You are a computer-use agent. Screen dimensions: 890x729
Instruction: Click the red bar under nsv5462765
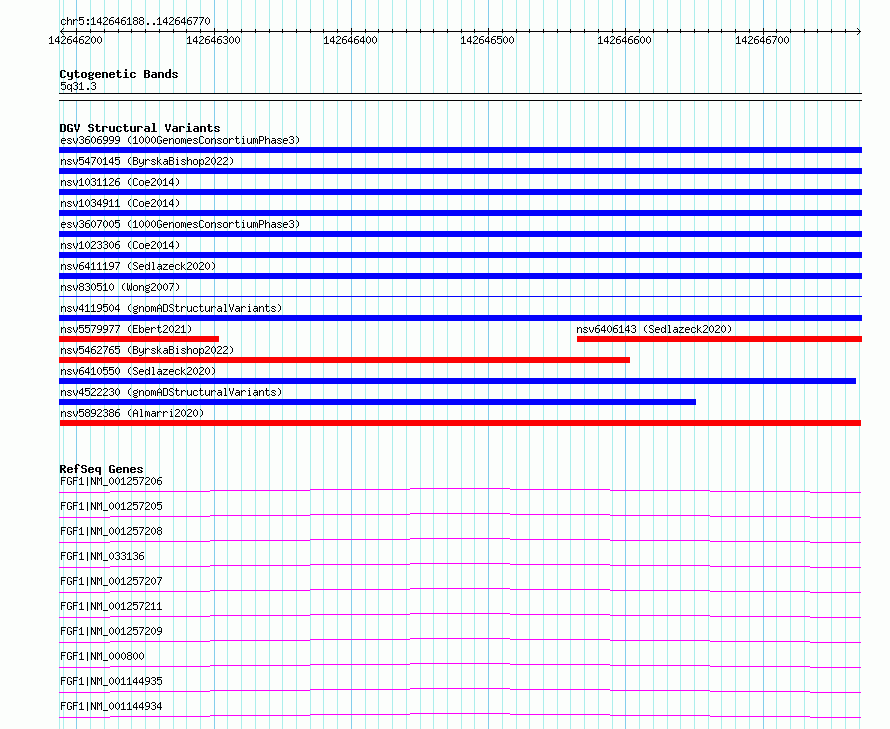coord(345,360)
